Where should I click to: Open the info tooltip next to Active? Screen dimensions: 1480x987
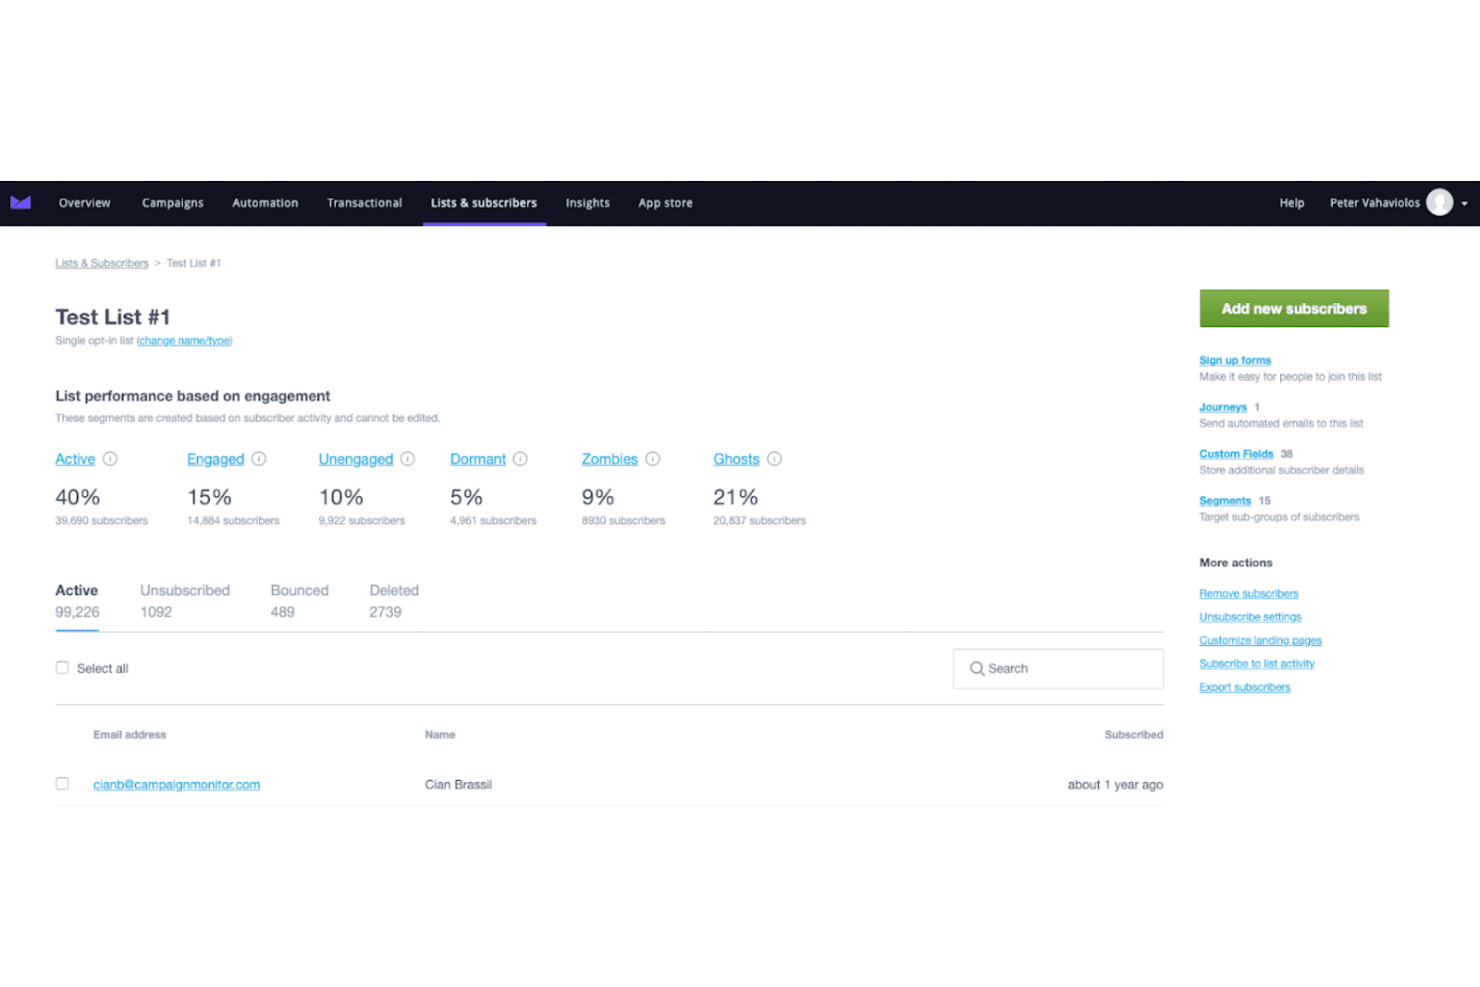point(111,459)
